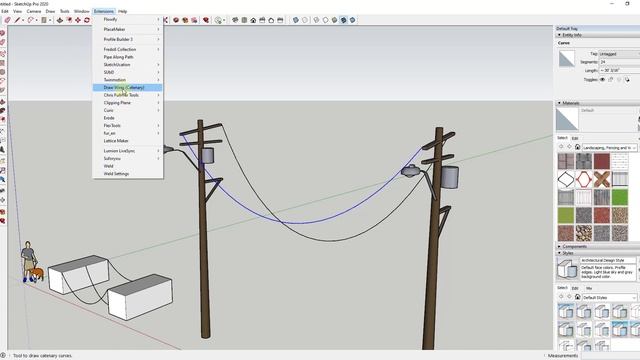Choose Monochrome face style
The height and width of the screenshot is (360, 640).
click(x=352, y=20)
